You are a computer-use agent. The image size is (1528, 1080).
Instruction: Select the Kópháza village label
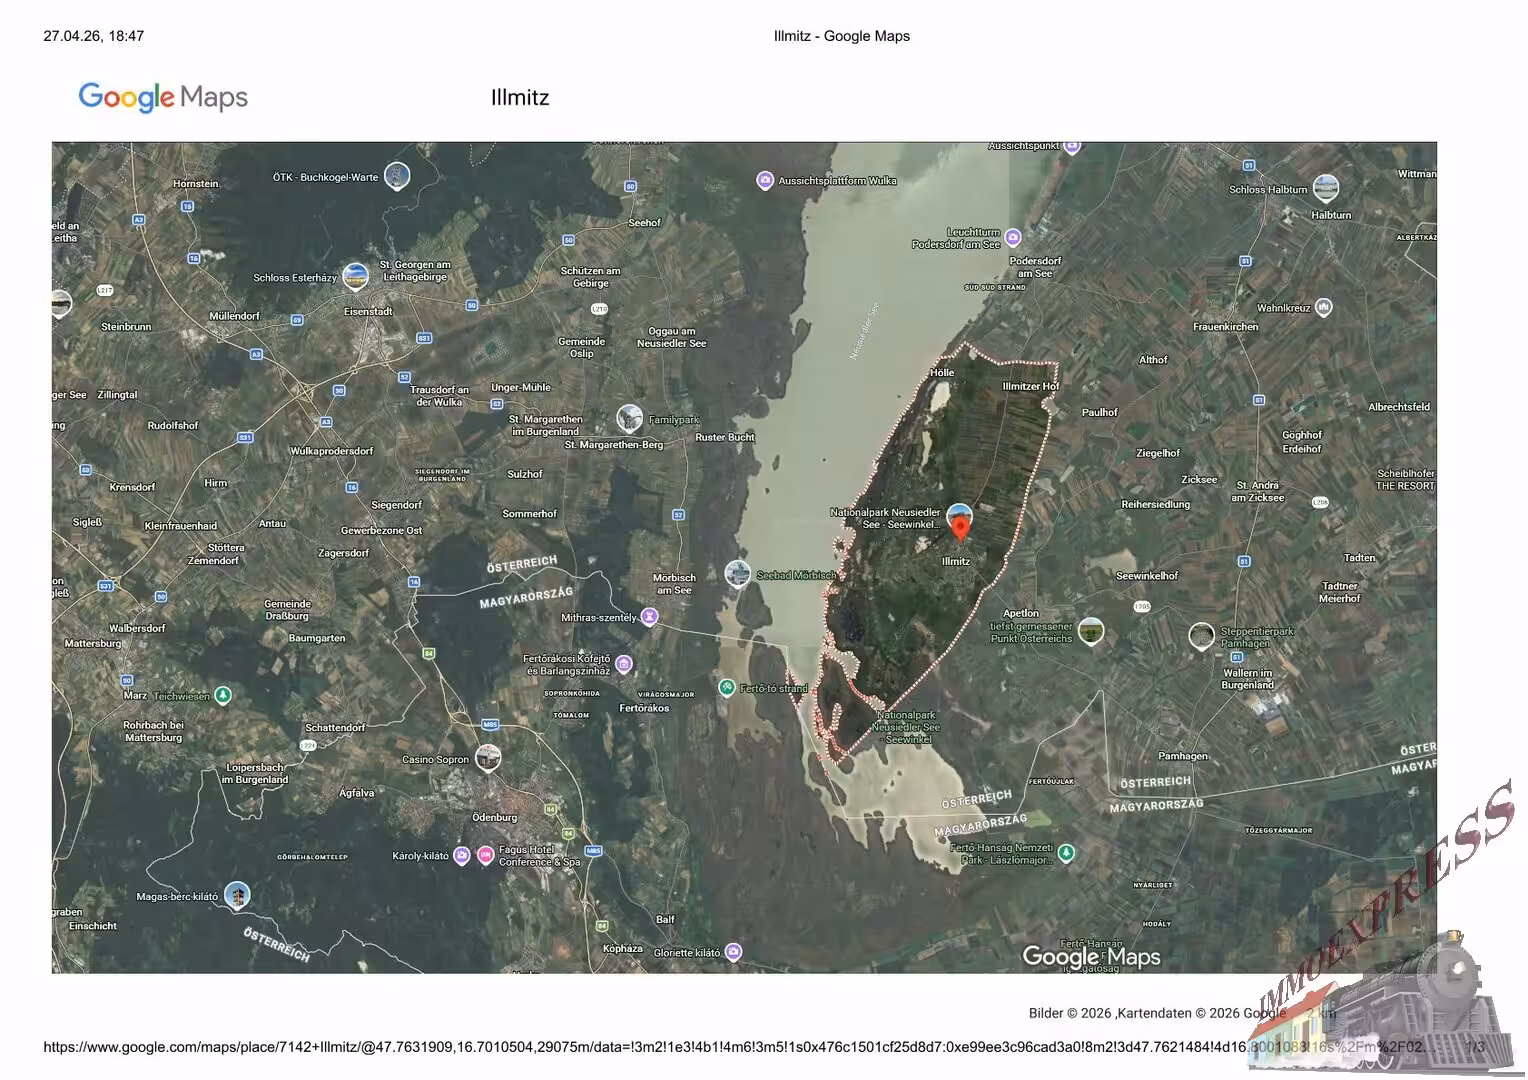[x=623, y=948]
